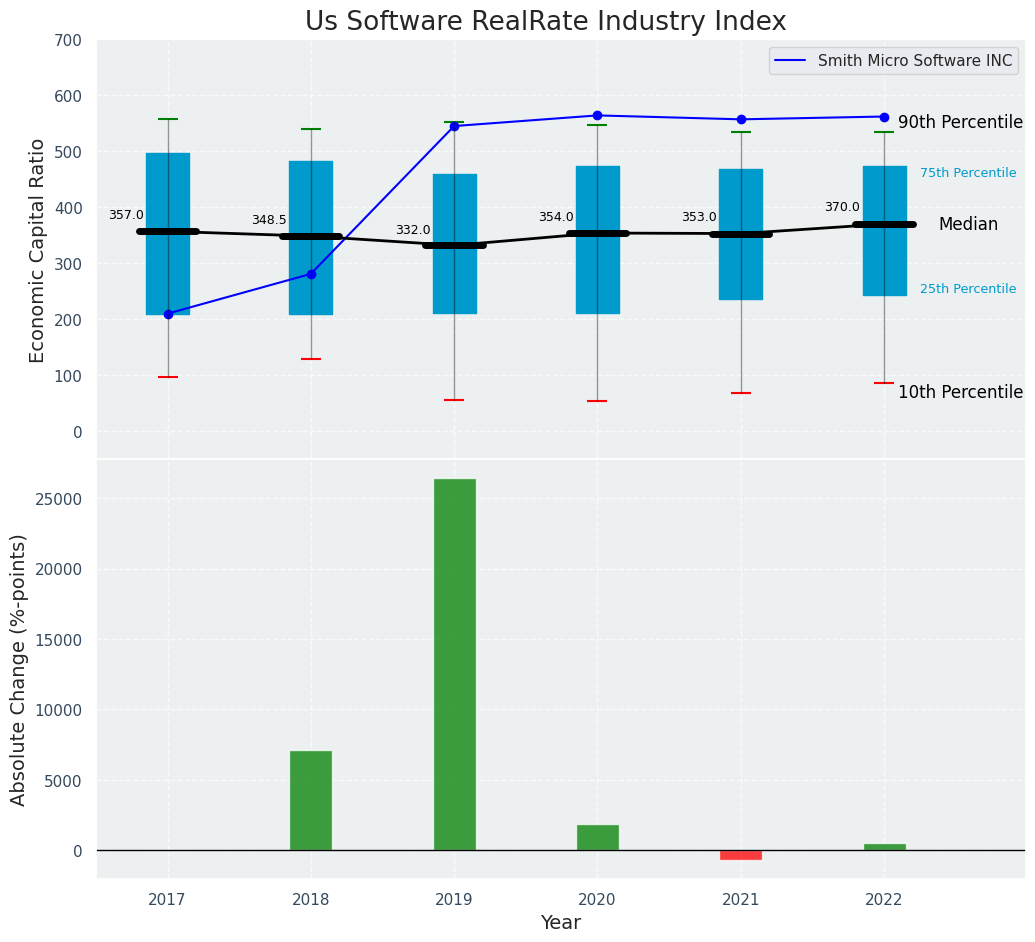Select the 2018 blue data point
Viewport: 1035px width, 942px height.
click(311, 274)
